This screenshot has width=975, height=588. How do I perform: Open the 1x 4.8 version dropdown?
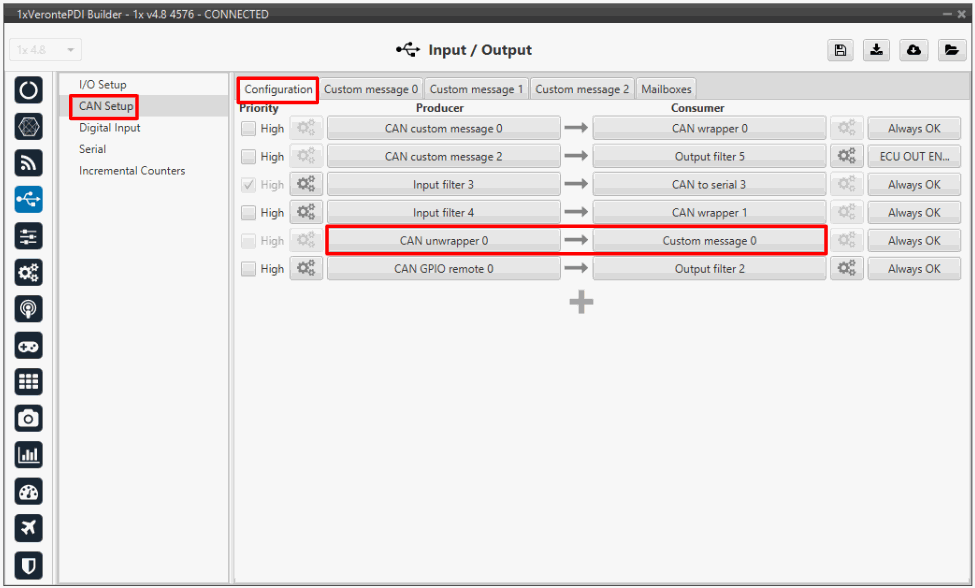click(46, 50)
